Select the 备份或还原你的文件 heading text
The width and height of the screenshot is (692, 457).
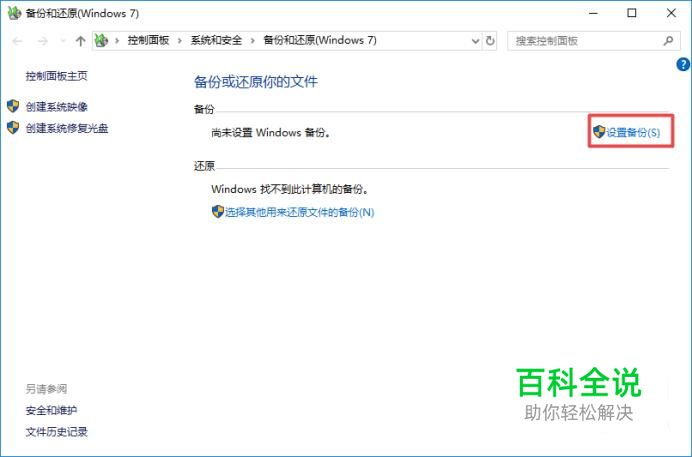256,82
